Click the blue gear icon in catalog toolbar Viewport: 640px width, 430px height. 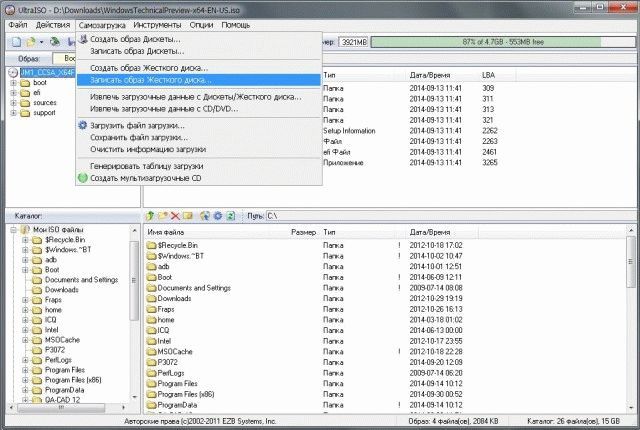(x=218, y=216)
